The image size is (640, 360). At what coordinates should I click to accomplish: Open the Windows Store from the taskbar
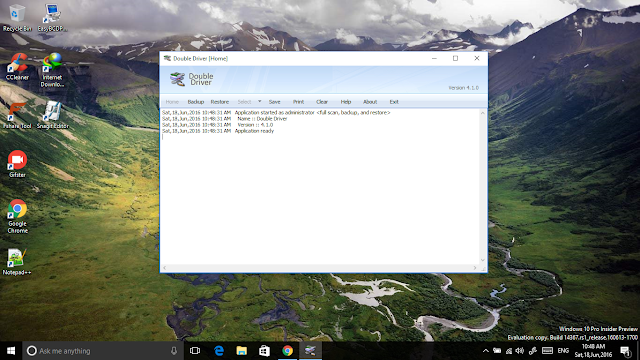point(264,351)
